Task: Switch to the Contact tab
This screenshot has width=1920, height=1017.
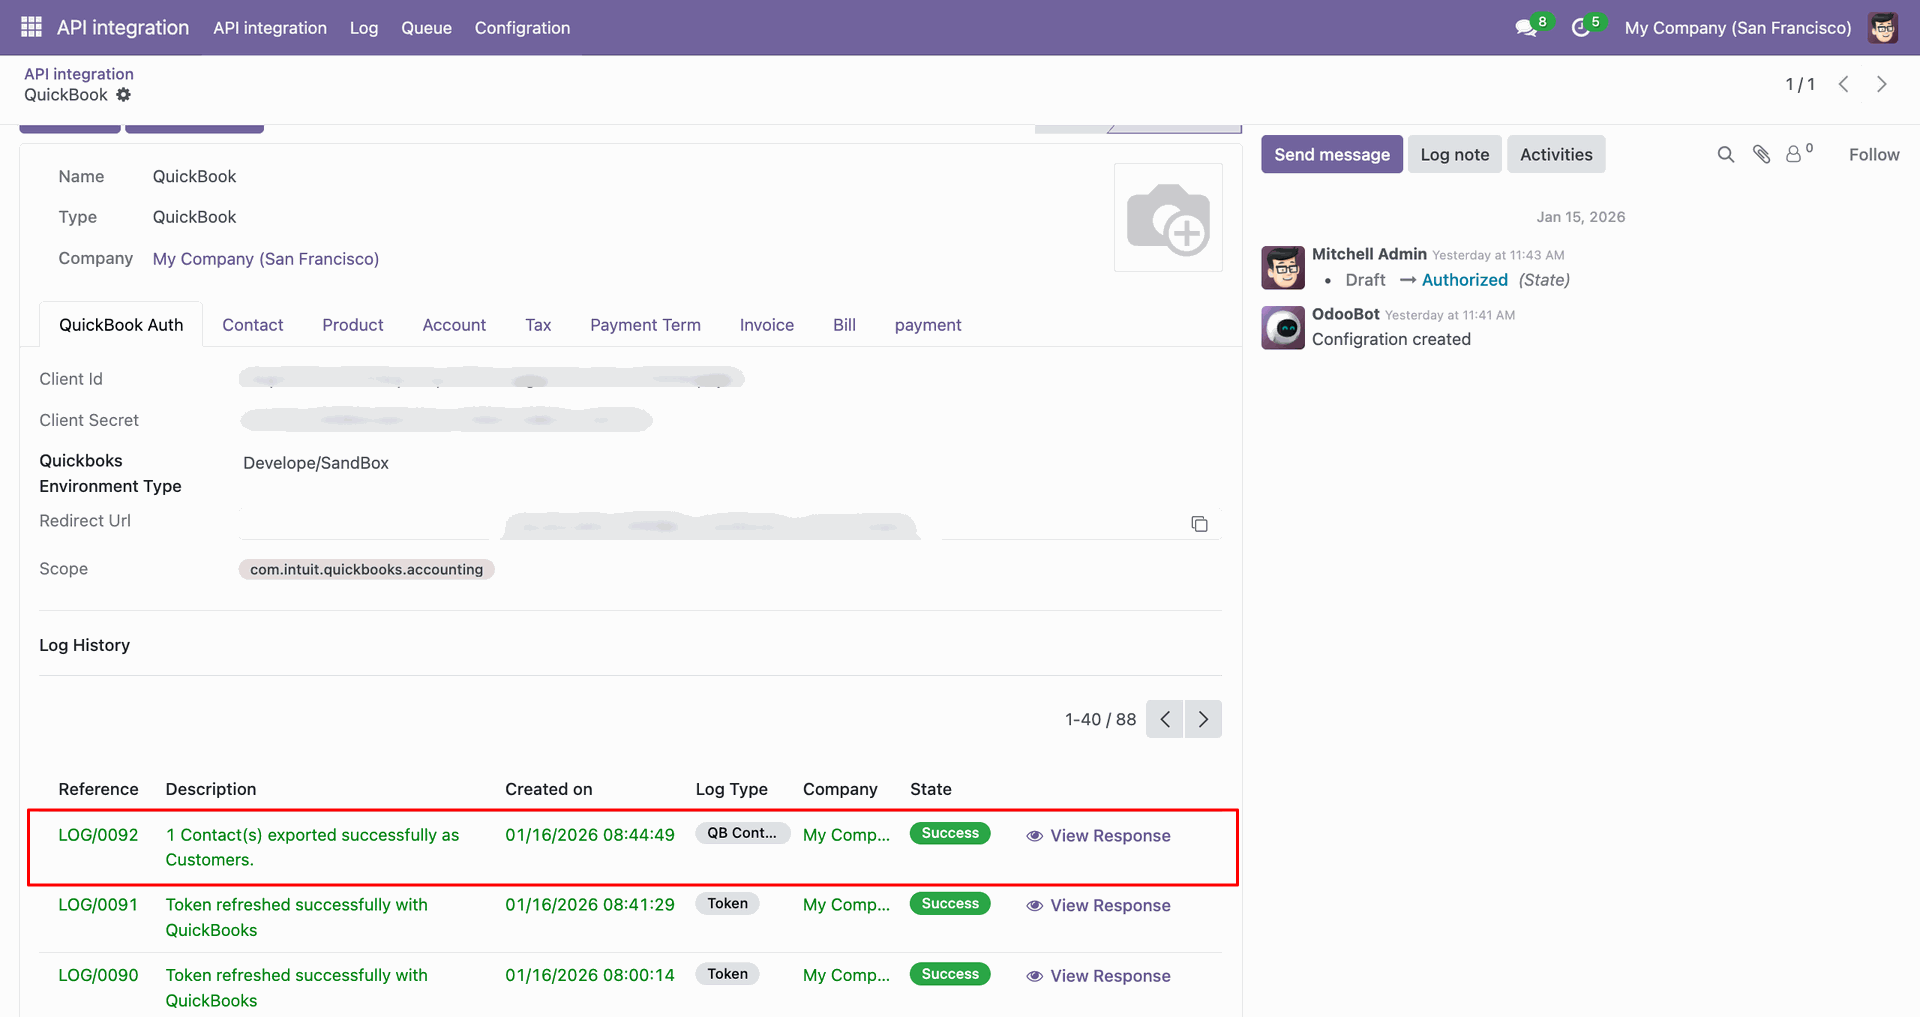Action: pyautogui.click(x=253, y=325)
